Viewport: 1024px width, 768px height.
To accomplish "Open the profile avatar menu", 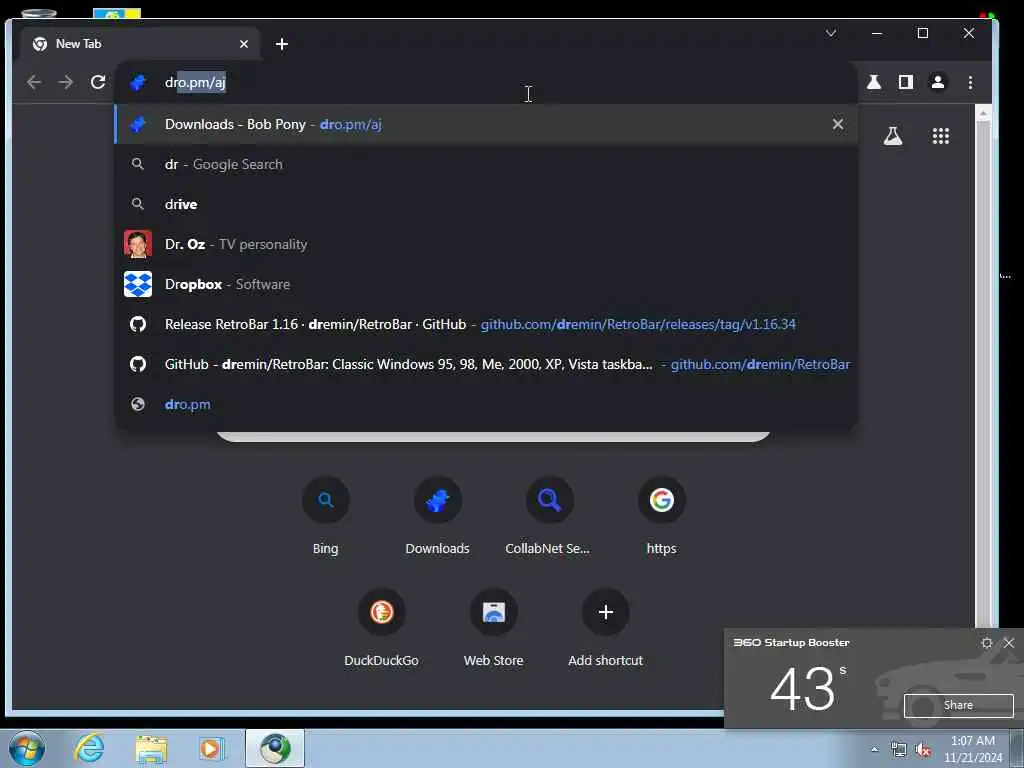I will [938, 82].
